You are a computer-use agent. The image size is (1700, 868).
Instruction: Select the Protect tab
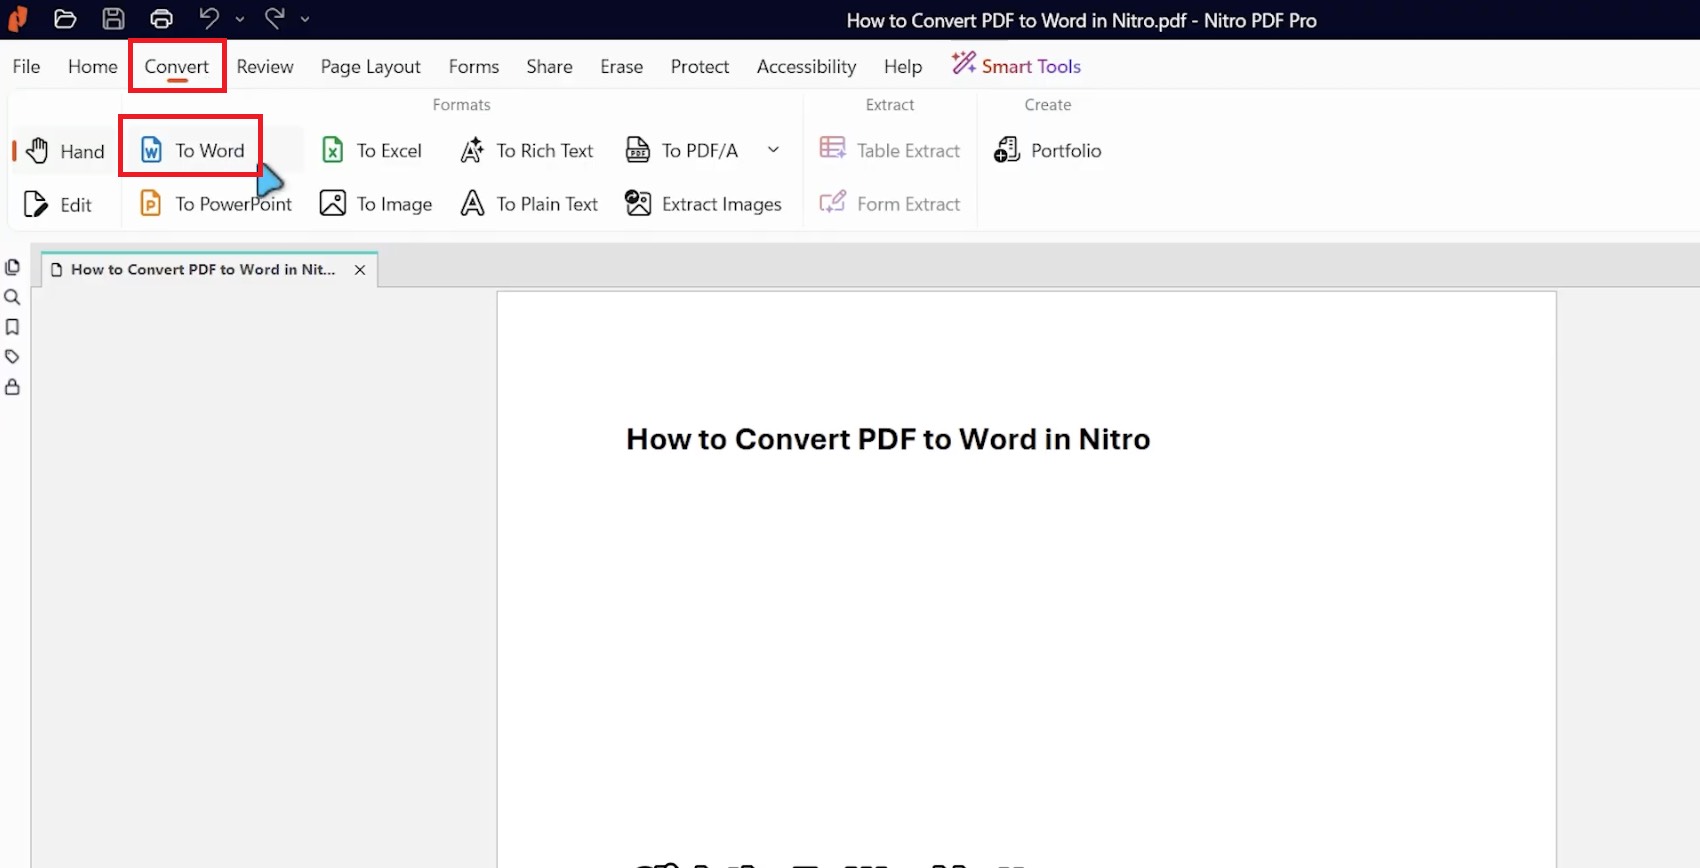pyautogui.click(x=700, y=66)
